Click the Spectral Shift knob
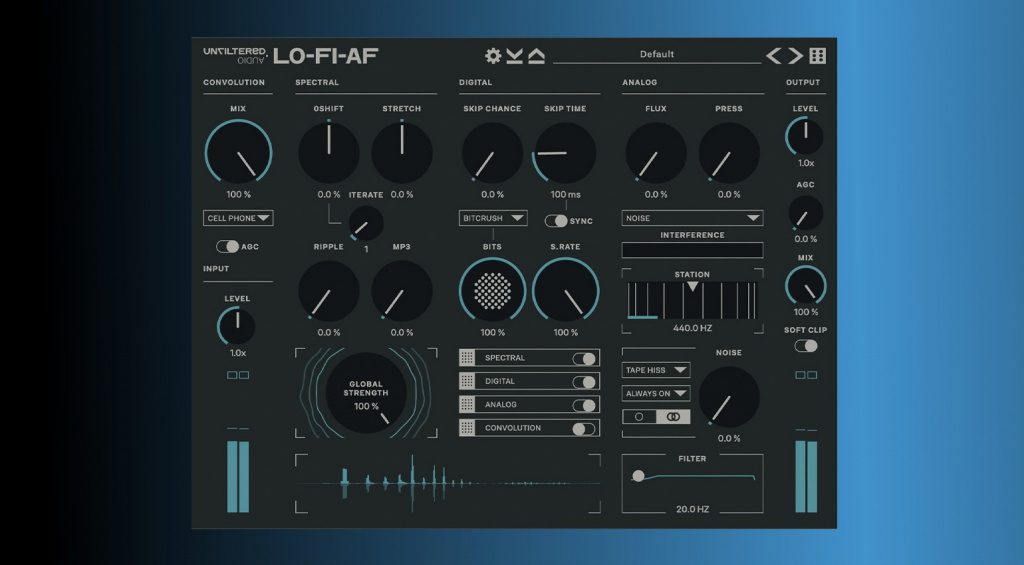1024x565 pixels. [x=328, y=153]
